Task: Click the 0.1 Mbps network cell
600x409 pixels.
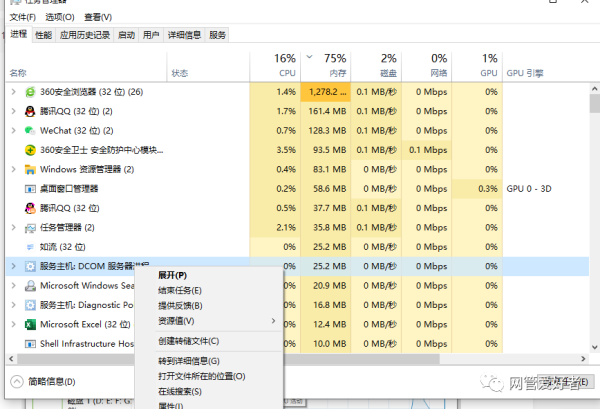Action: coord(427,150)
